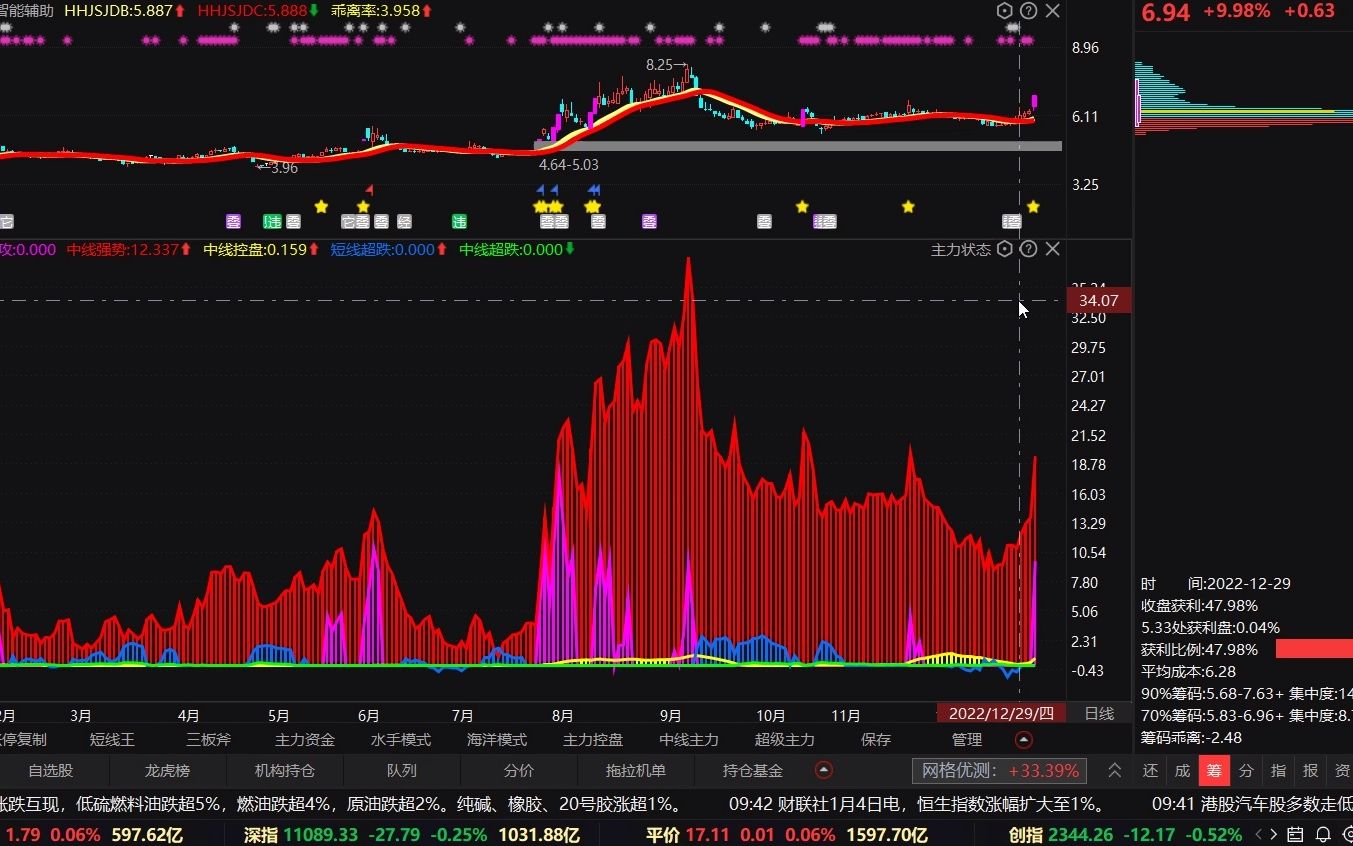Switch to 海洋模式 indicator tab

pos(497,740)
